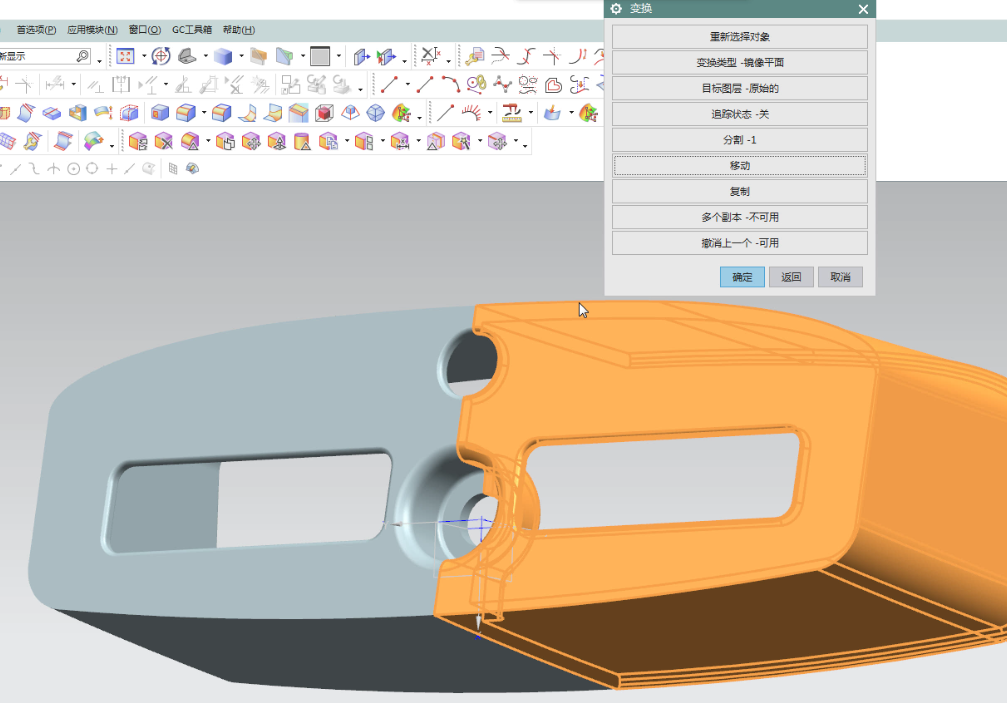This screenshot has width=1007, height=703.
Task: Select the grey background color swatch icon
Action: point(320,56)
